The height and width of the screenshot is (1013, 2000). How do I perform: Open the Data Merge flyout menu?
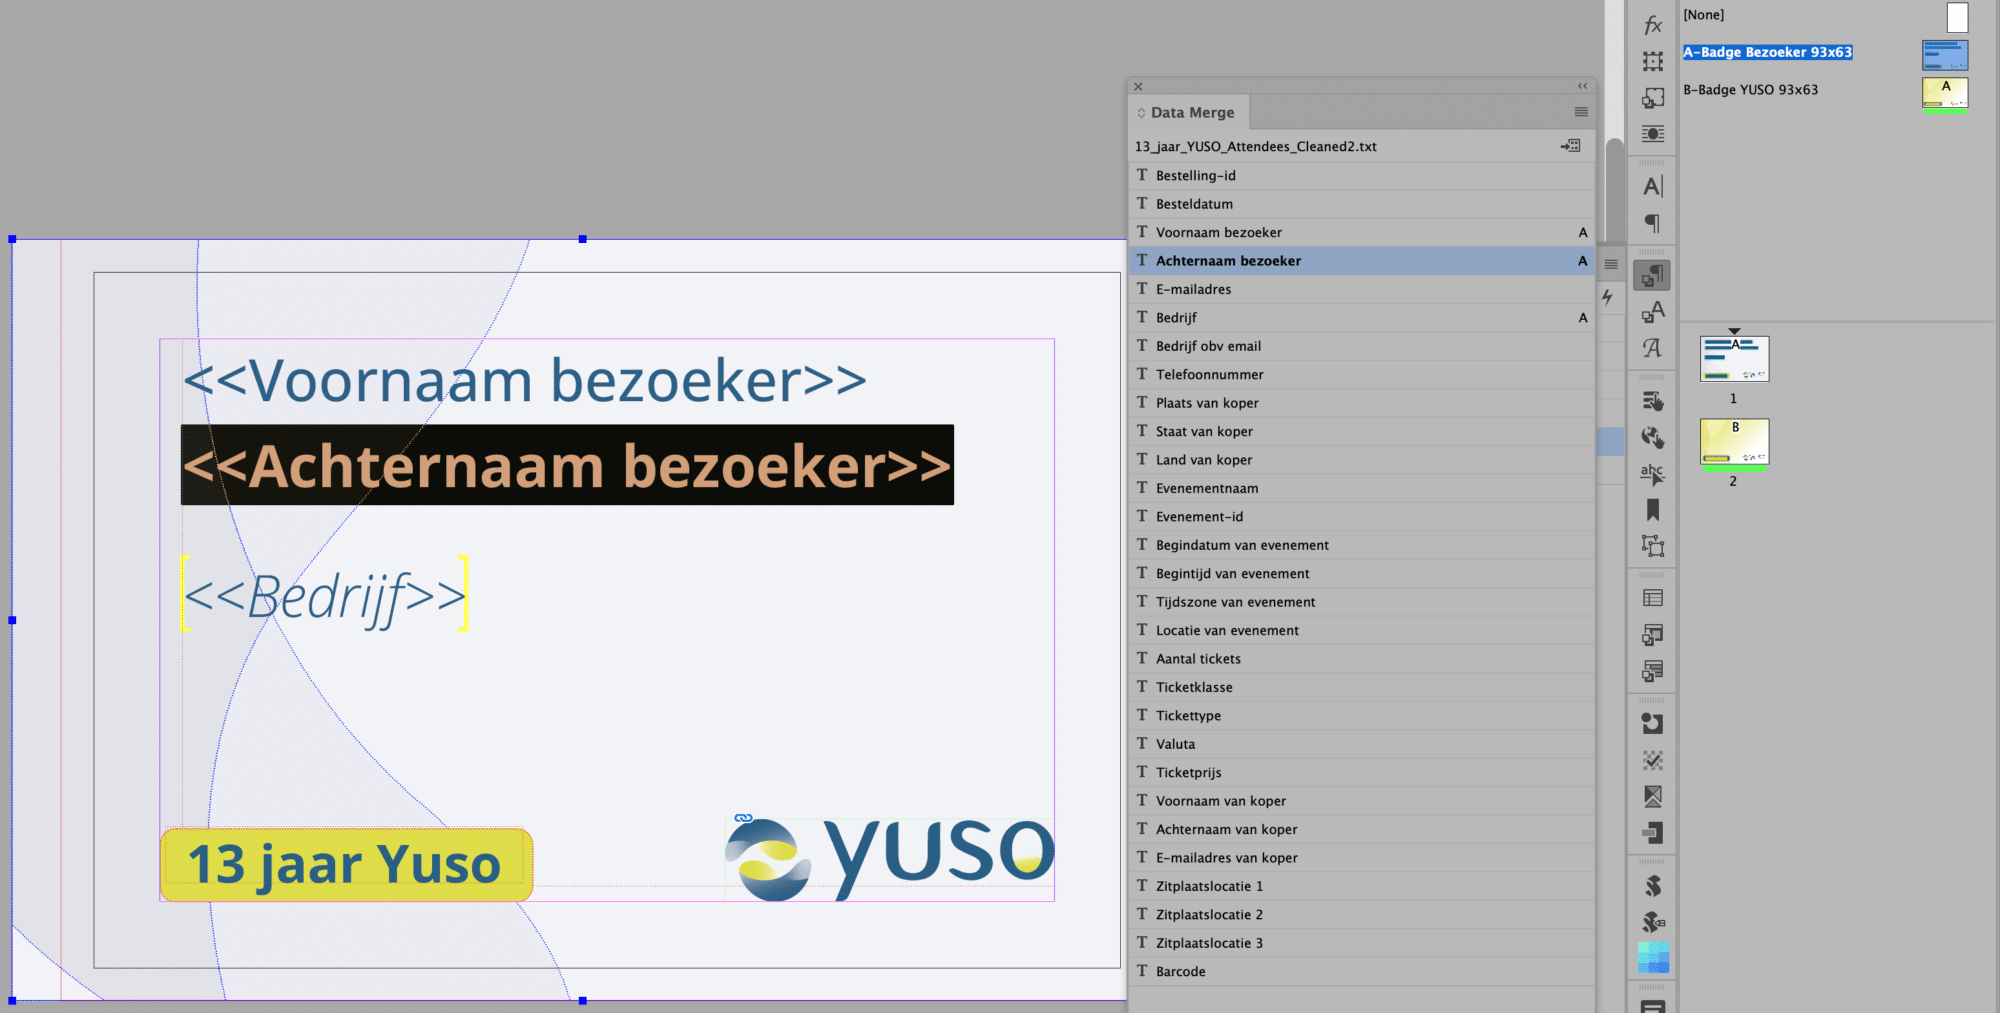(1581, 112)
